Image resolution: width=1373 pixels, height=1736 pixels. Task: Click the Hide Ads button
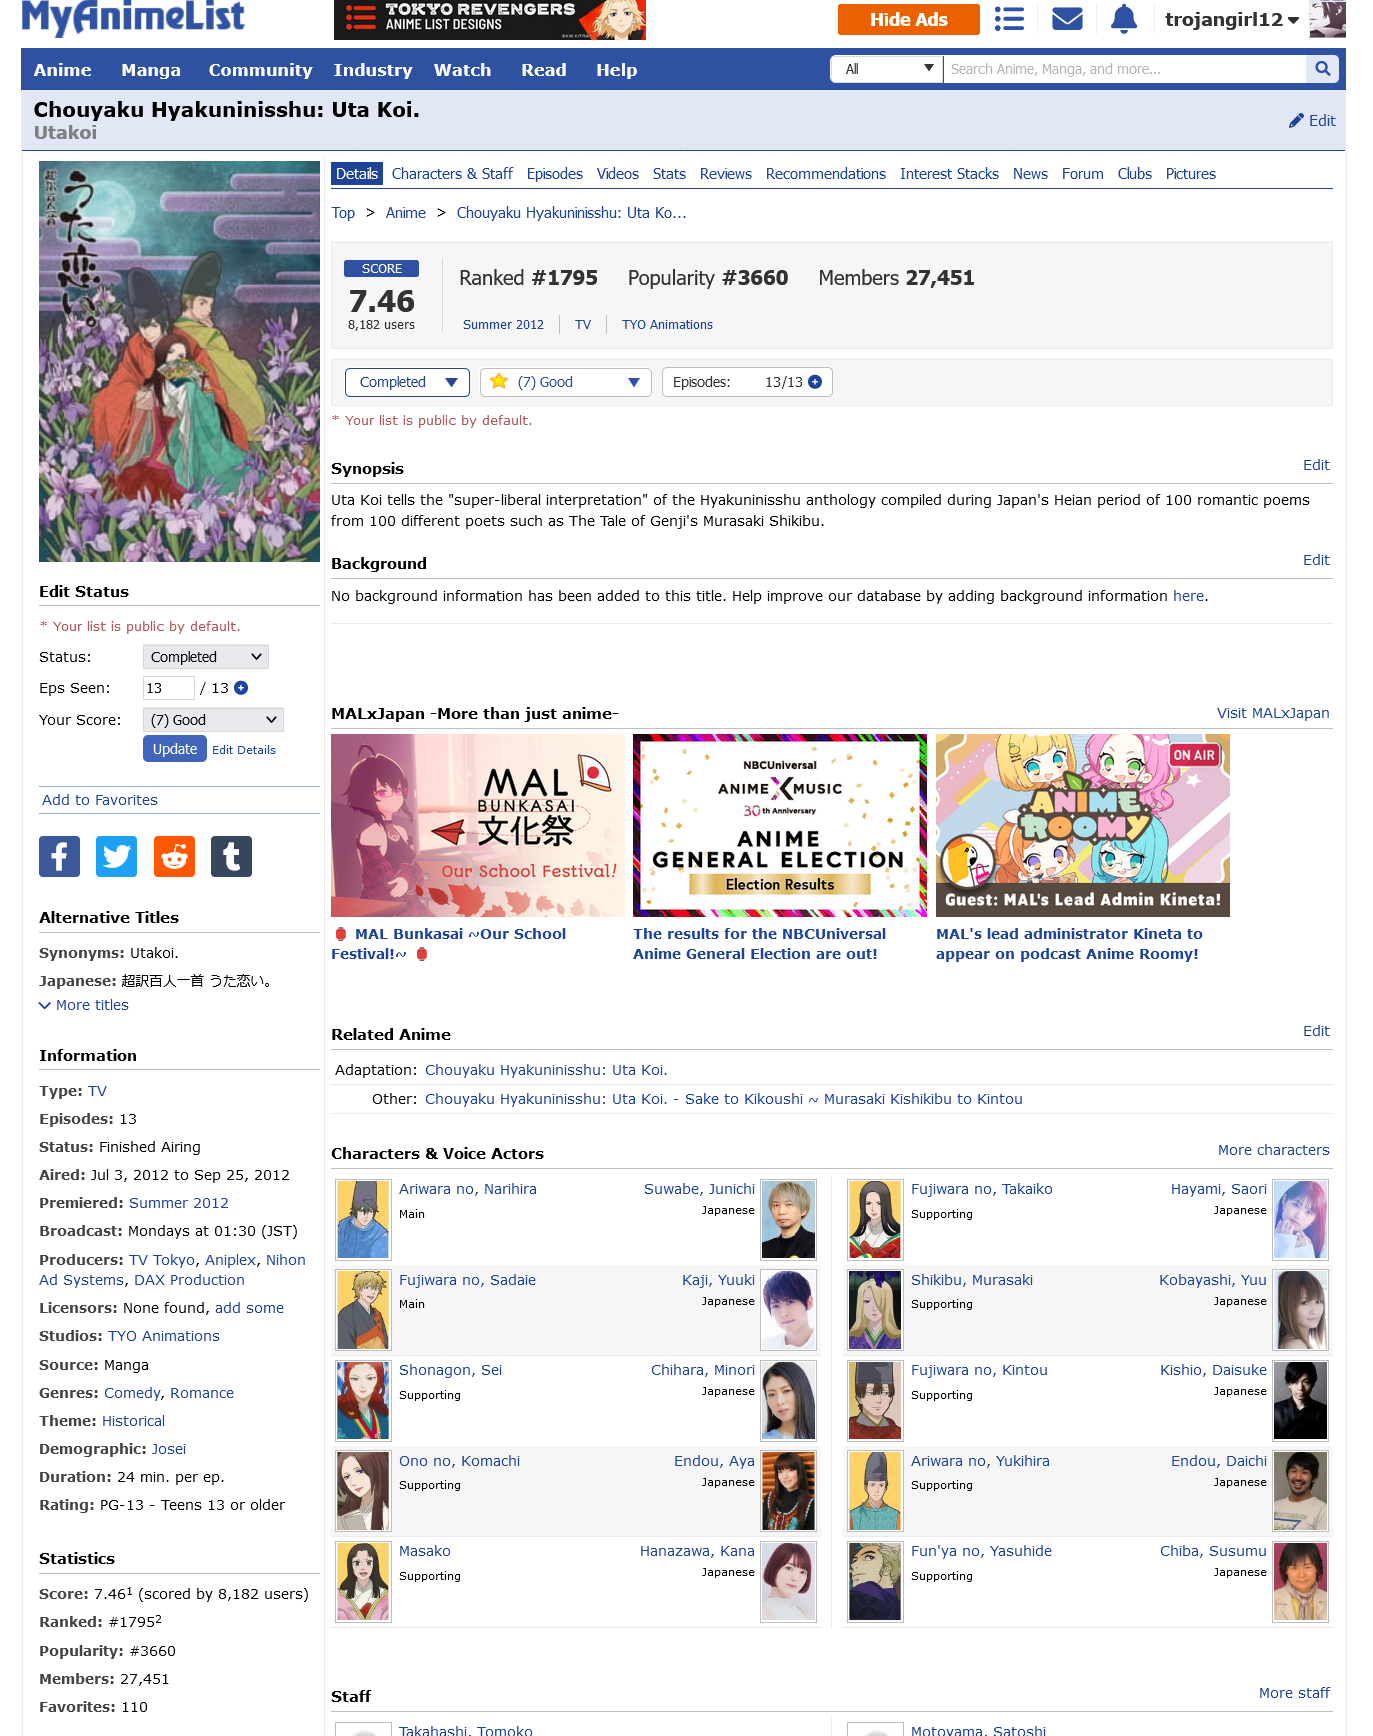(909, 19)
